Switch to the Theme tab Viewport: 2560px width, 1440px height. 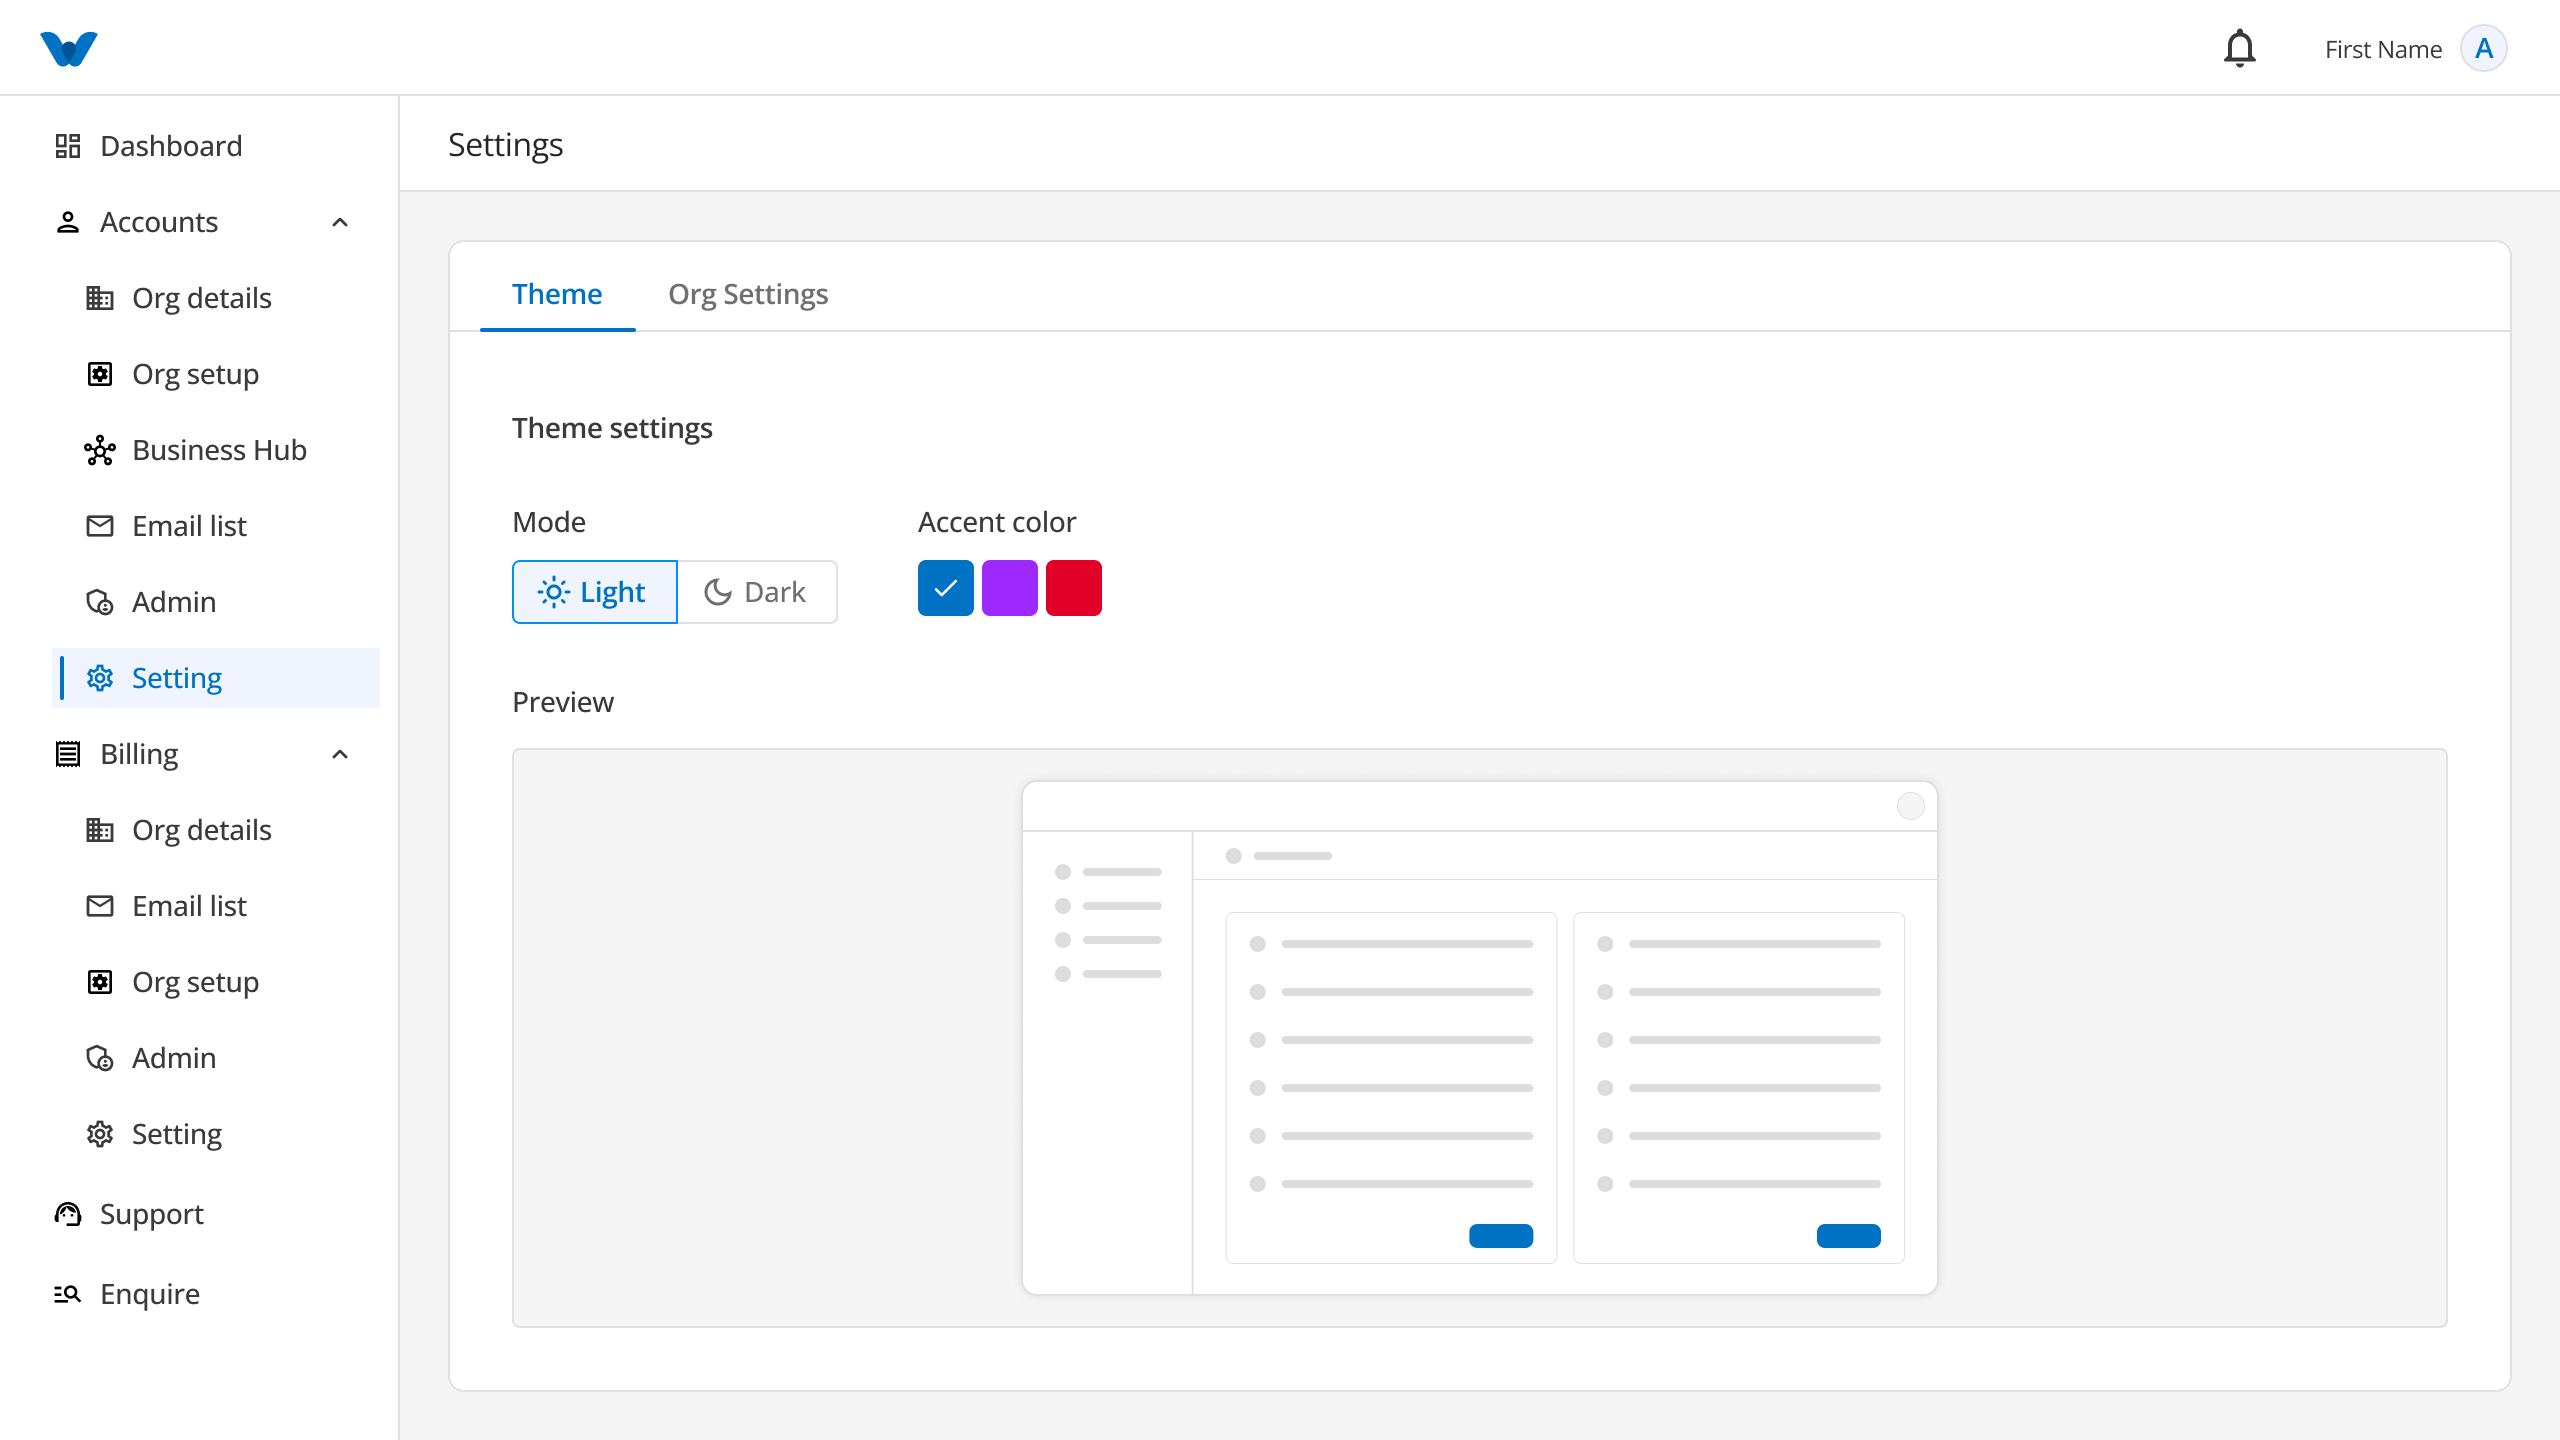click(557, 294)
